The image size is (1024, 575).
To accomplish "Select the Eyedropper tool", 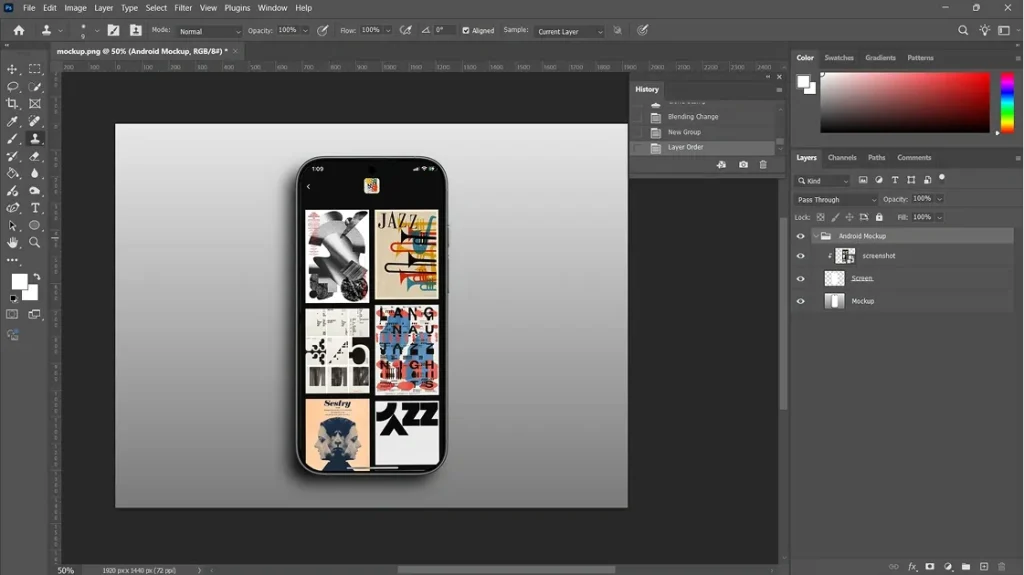I will (x=12, y=121).
